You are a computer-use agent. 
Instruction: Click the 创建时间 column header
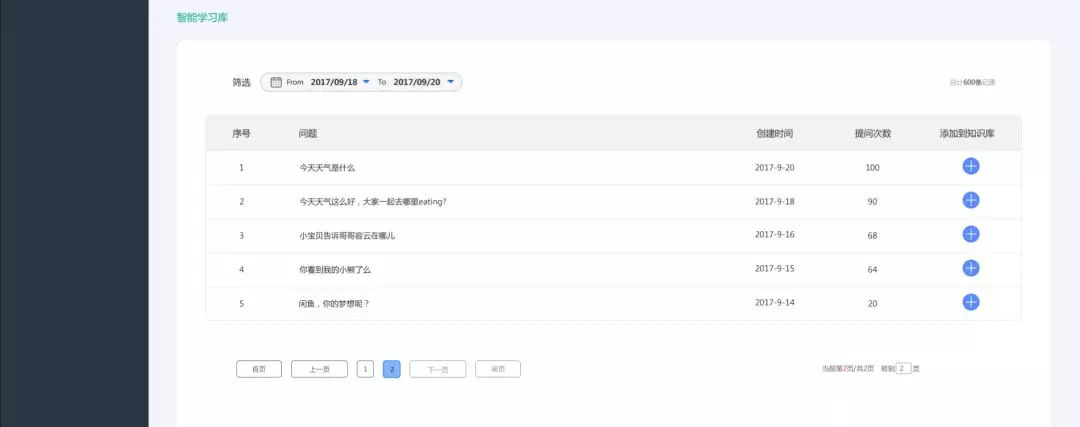[774, 133]
